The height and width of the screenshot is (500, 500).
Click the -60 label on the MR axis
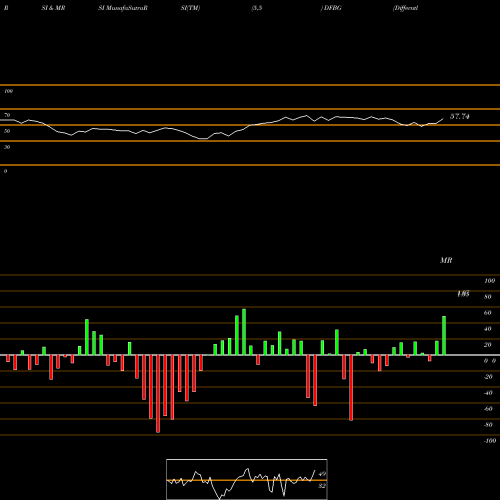coord(488,409)
